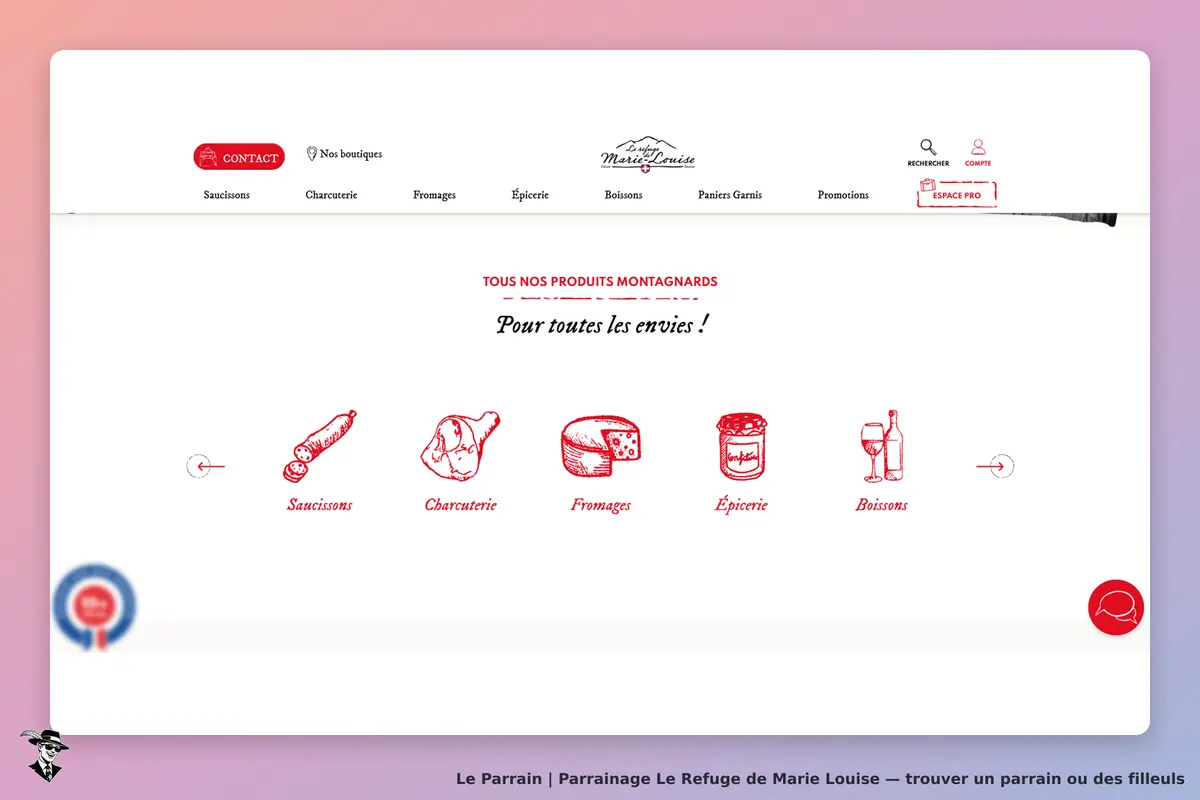The width and height of the screenshot is (1200, 800).
Task: Click the cheese wheel illustration icon
Action: point(601,446)
